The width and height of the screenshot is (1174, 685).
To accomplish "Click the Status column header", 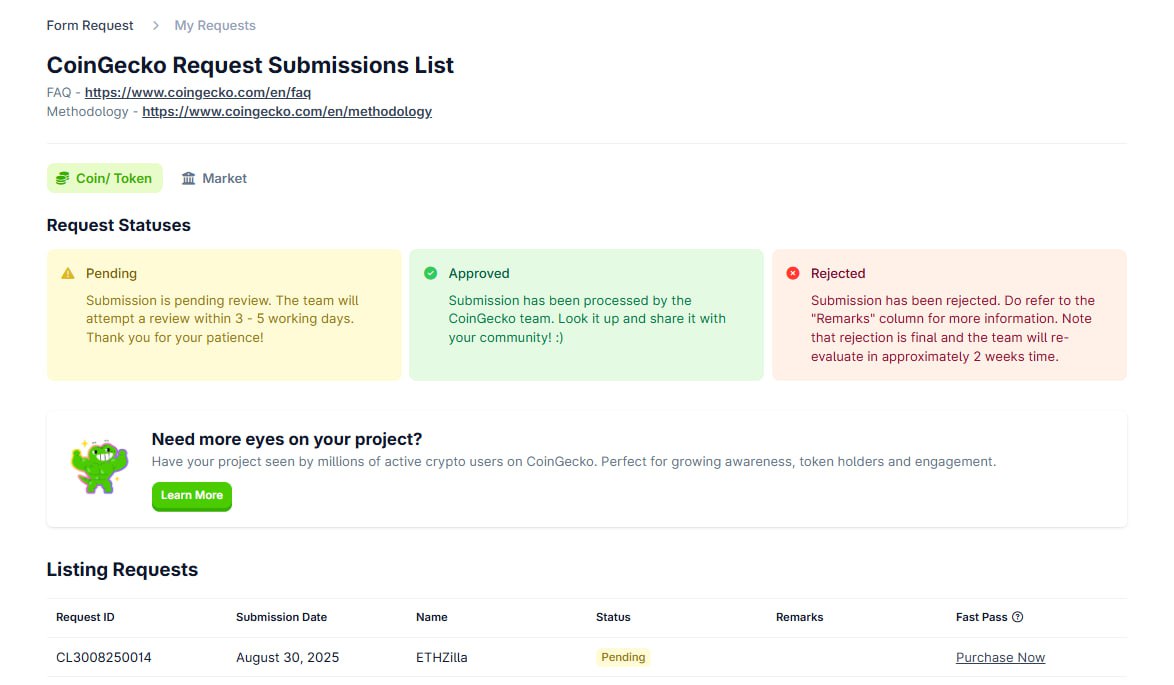I will [x=613, y=617].
